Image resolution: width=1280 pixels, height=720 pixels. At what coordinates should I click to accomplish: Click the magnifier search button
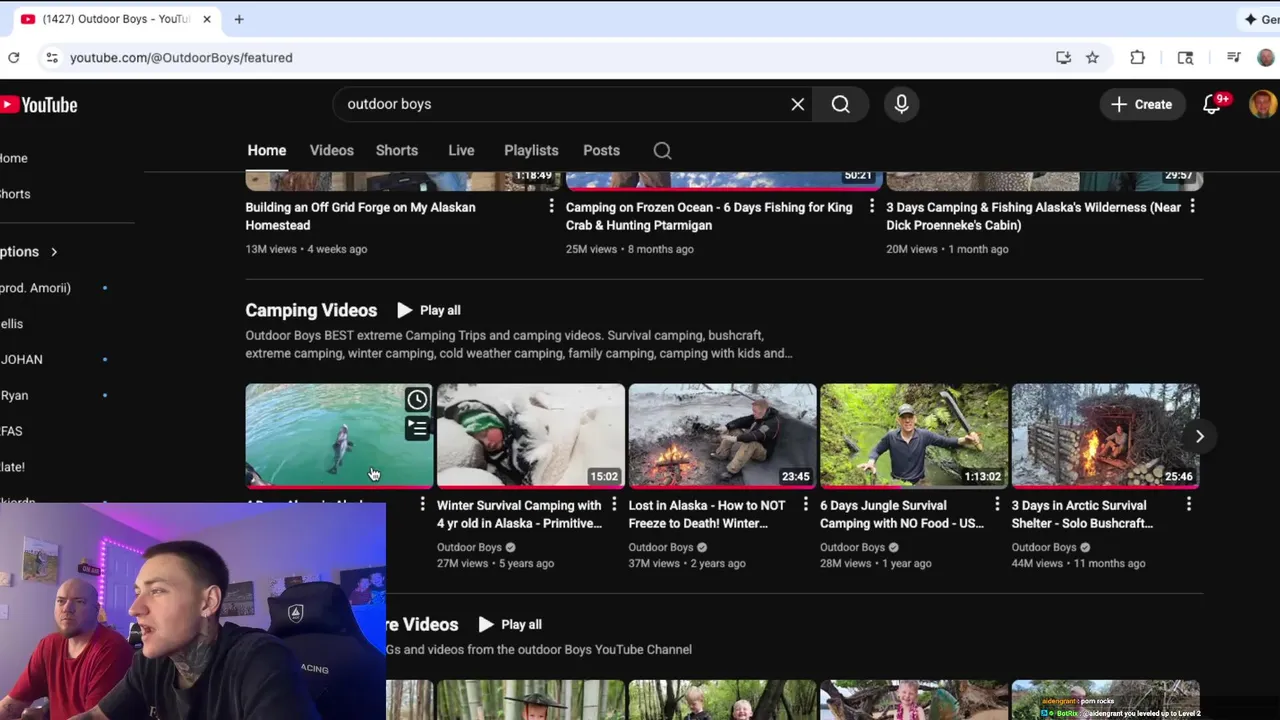pos(841,104)
